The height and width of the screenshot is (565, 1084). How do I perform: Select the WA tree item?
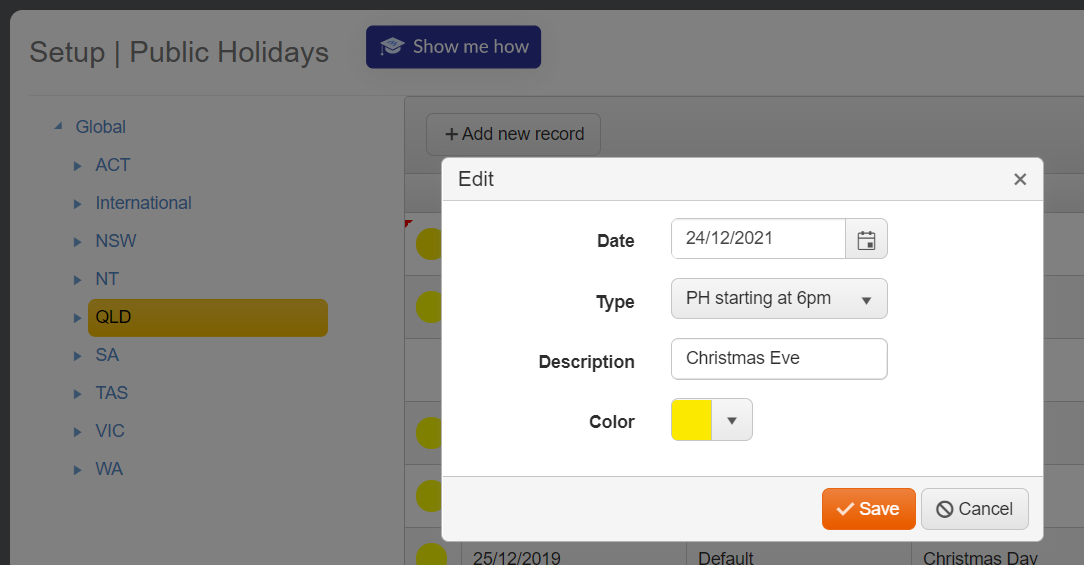tap(109, 469)
